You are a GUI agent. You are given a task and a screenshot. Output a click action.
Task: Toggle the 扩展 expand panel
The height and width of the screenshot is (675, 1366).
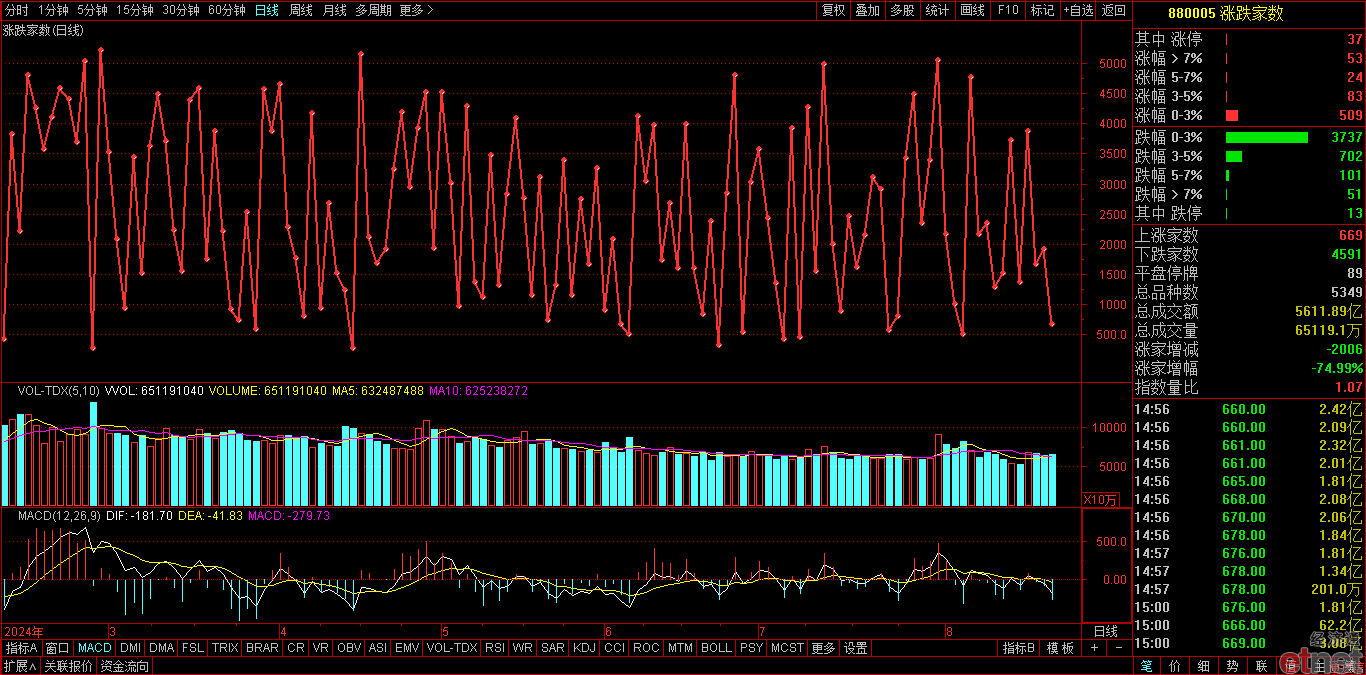[19, 666]
